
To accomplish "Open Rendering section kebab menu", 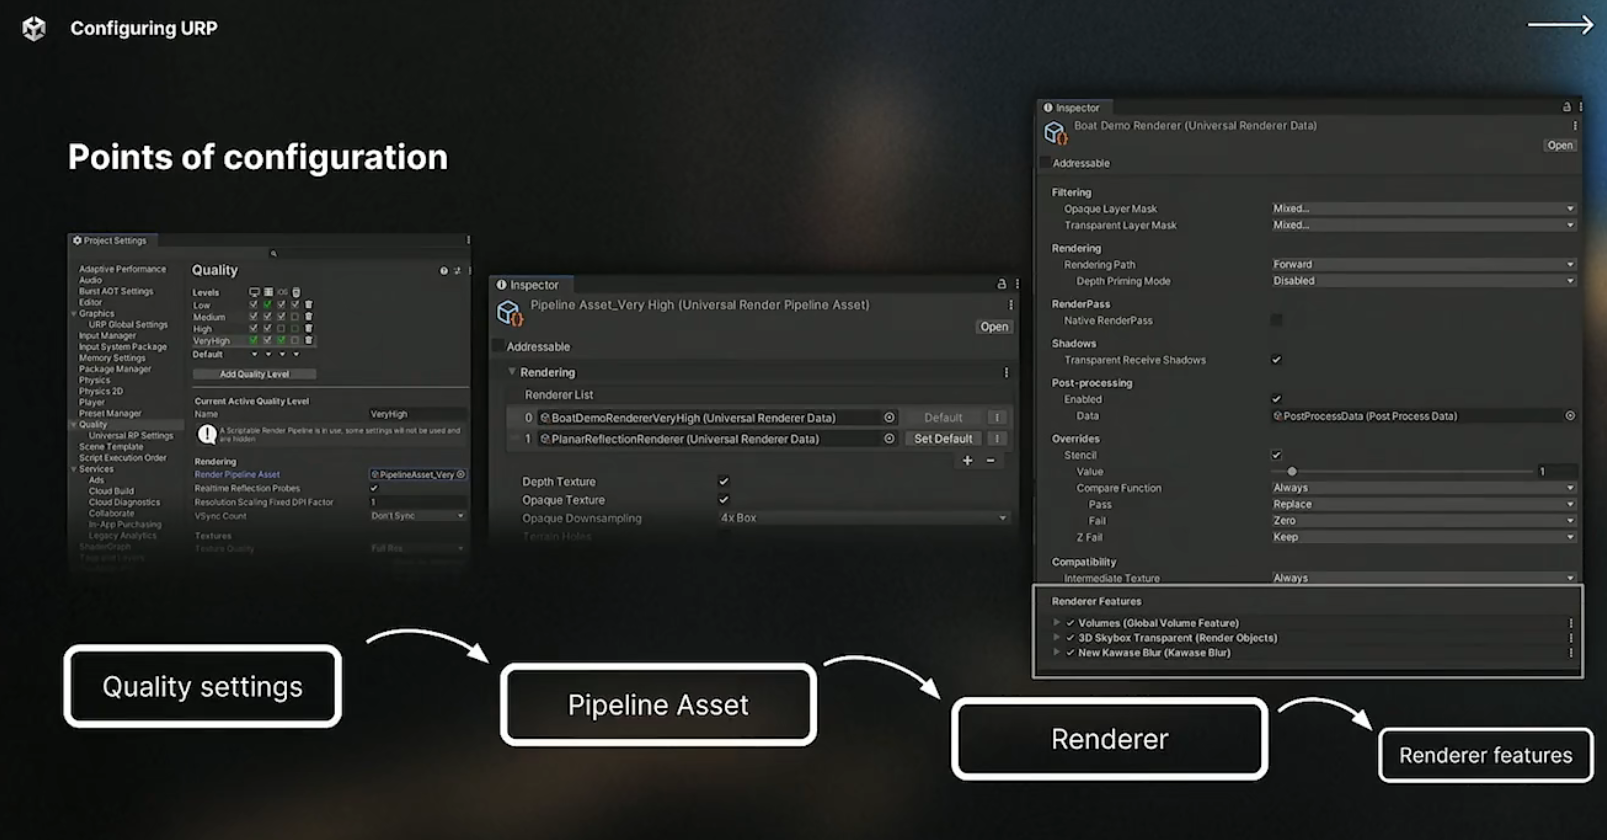I will tap(1006, 372).
